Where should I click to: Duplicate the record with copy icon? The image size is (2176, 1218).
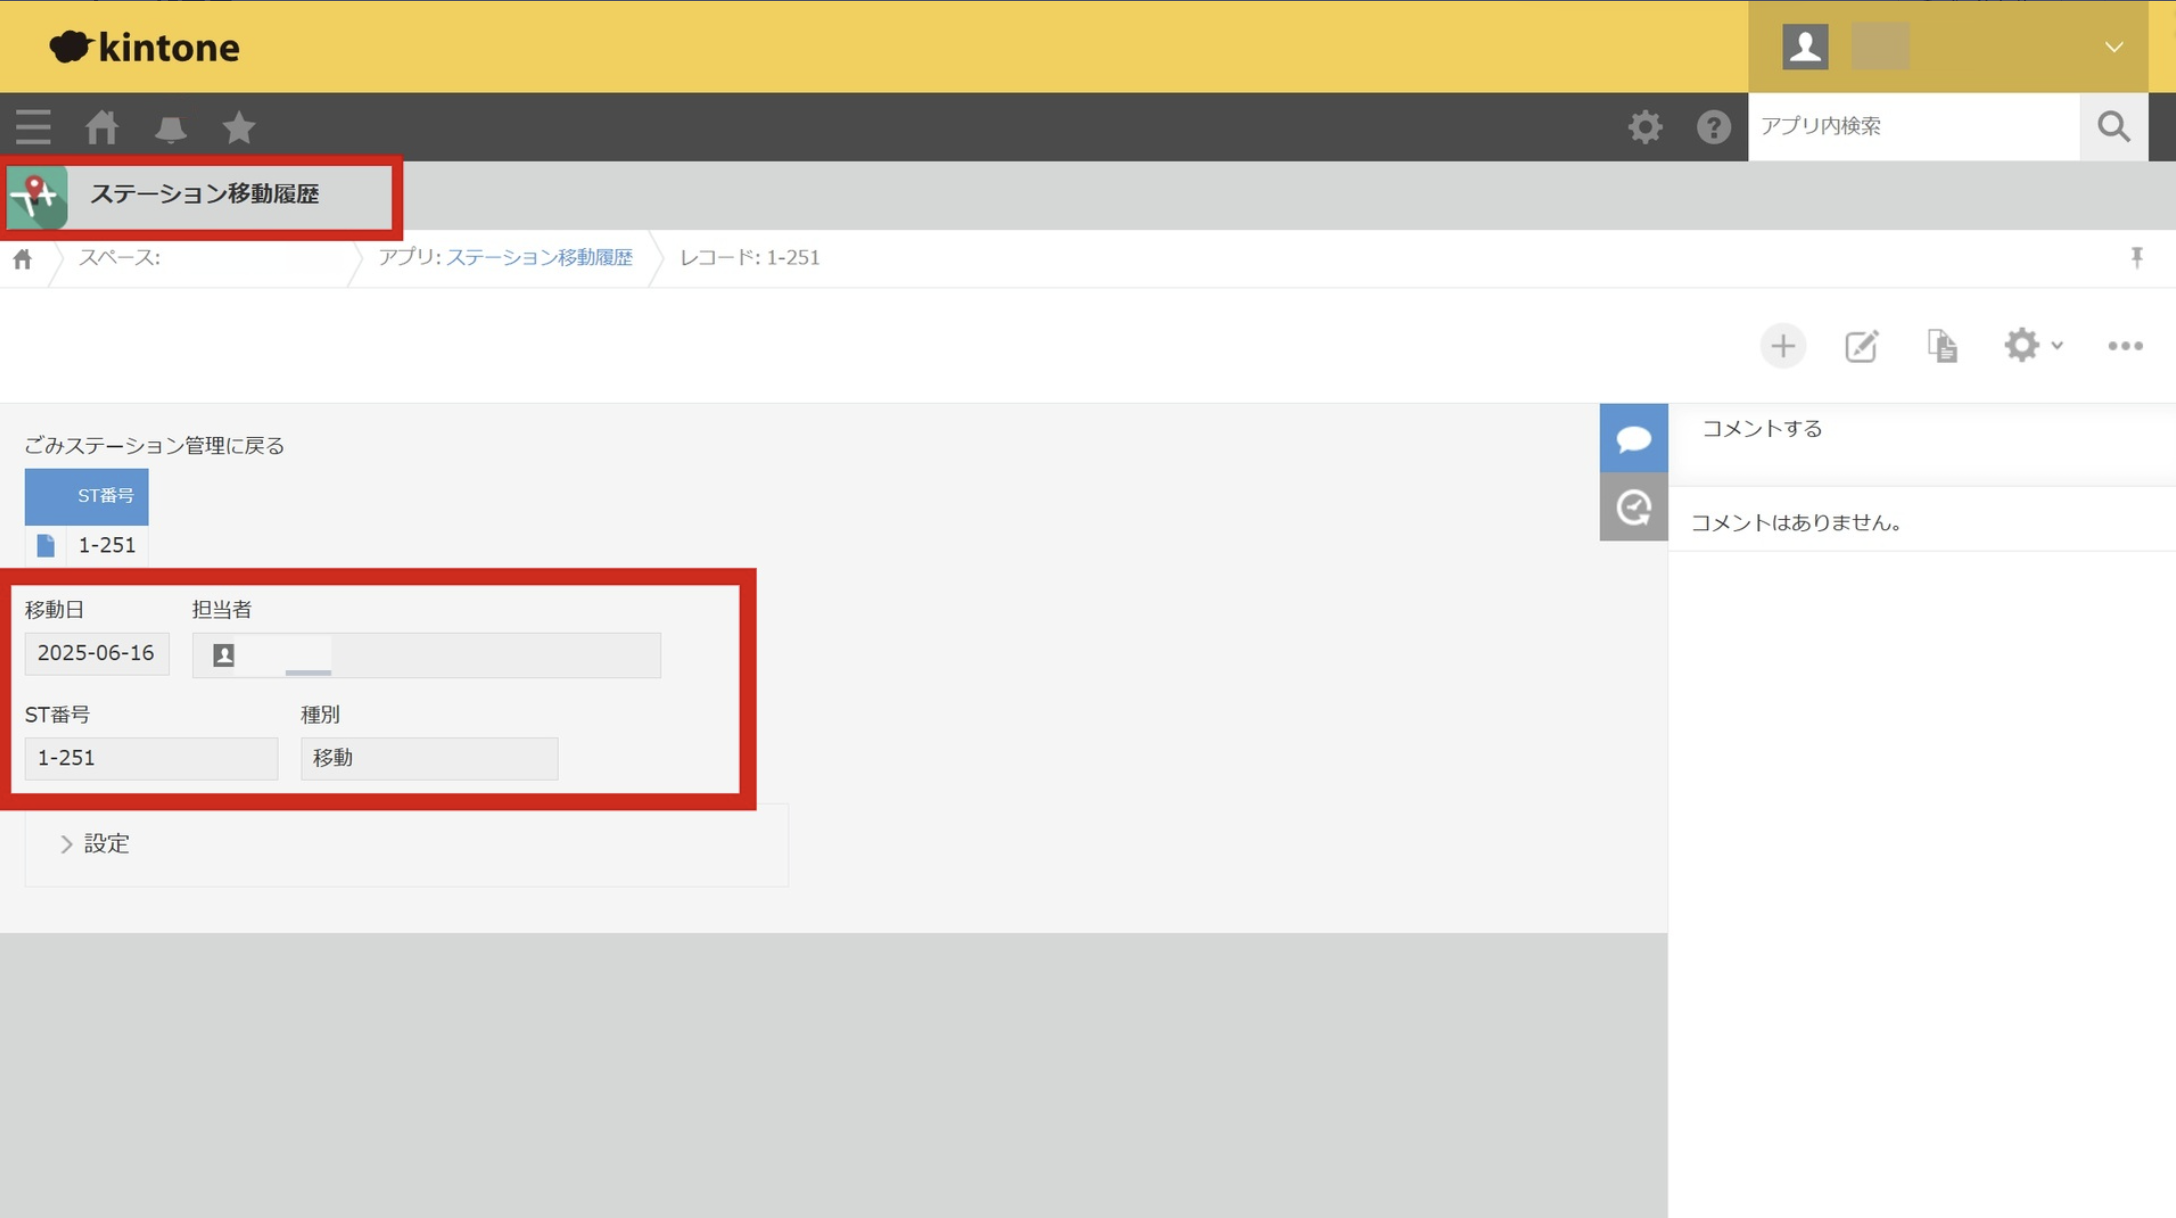click(x=1941, y=346)
